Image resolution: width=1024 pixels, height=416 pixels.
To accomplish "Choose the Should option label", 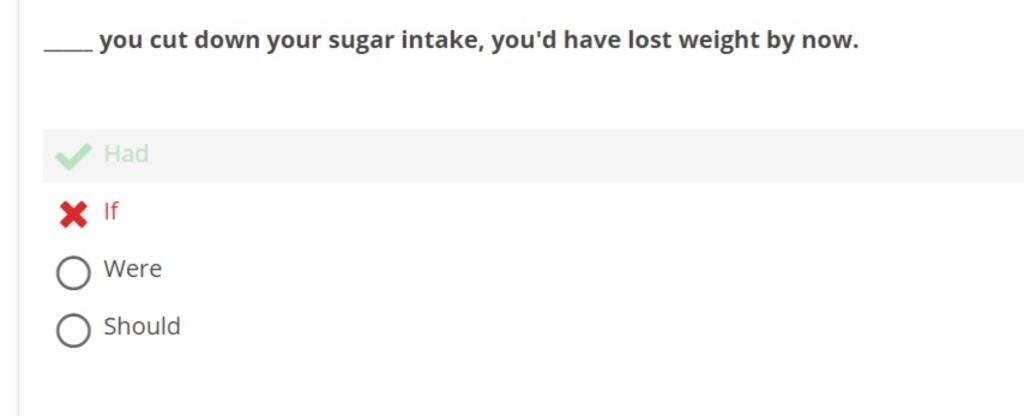I will [142, 326].
